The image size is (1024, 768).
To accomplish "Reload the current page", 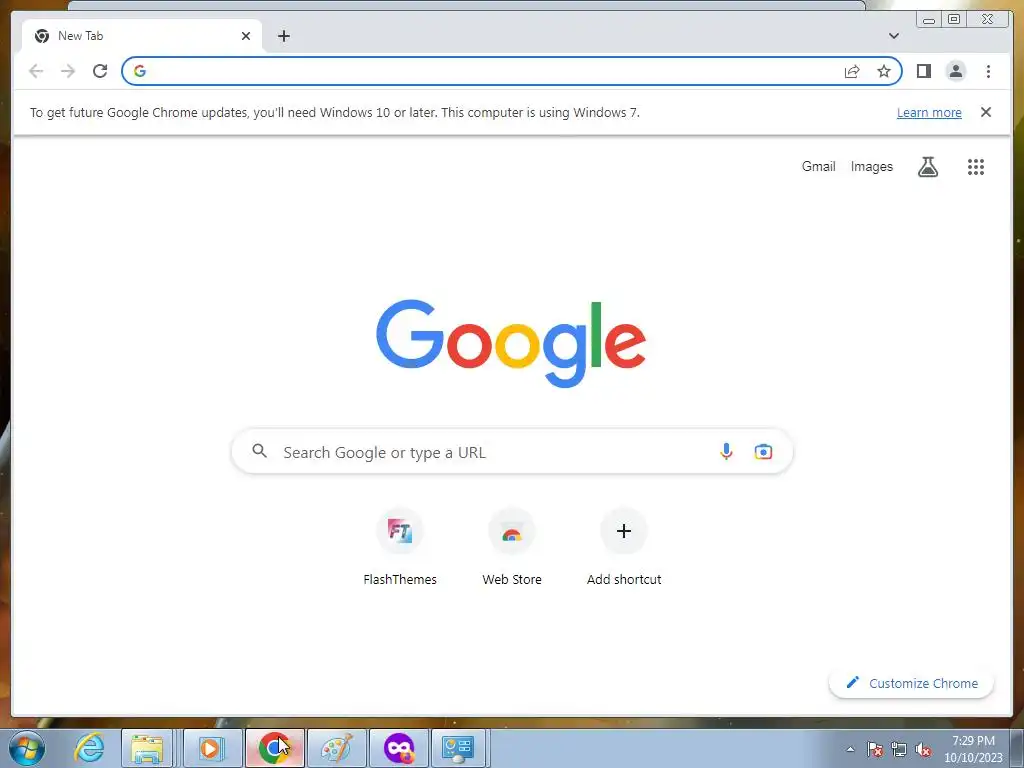I will (x=100, y=71).
